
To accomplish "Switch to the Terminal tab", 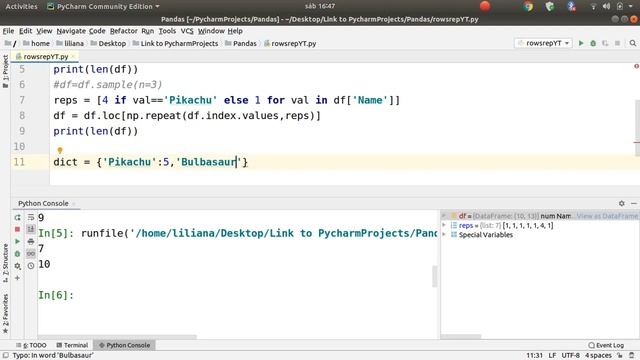I will (72, 345).
